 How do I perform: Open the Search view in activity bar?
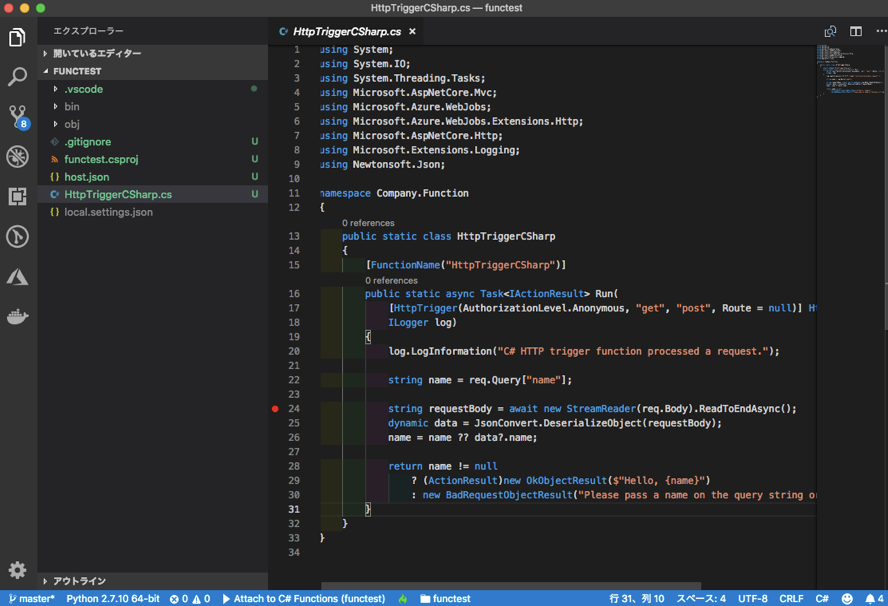(17, 77)
